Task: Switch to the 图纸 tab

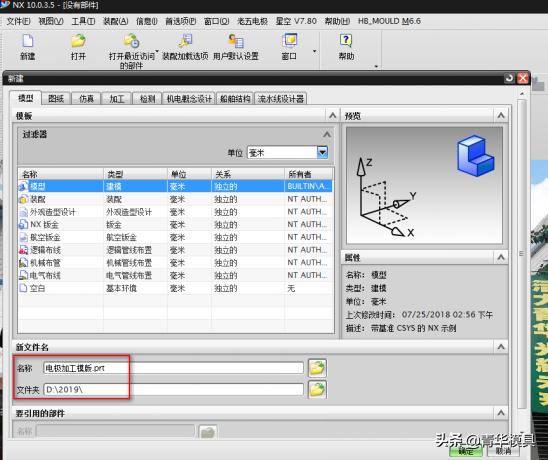Action: coord(56,99)
